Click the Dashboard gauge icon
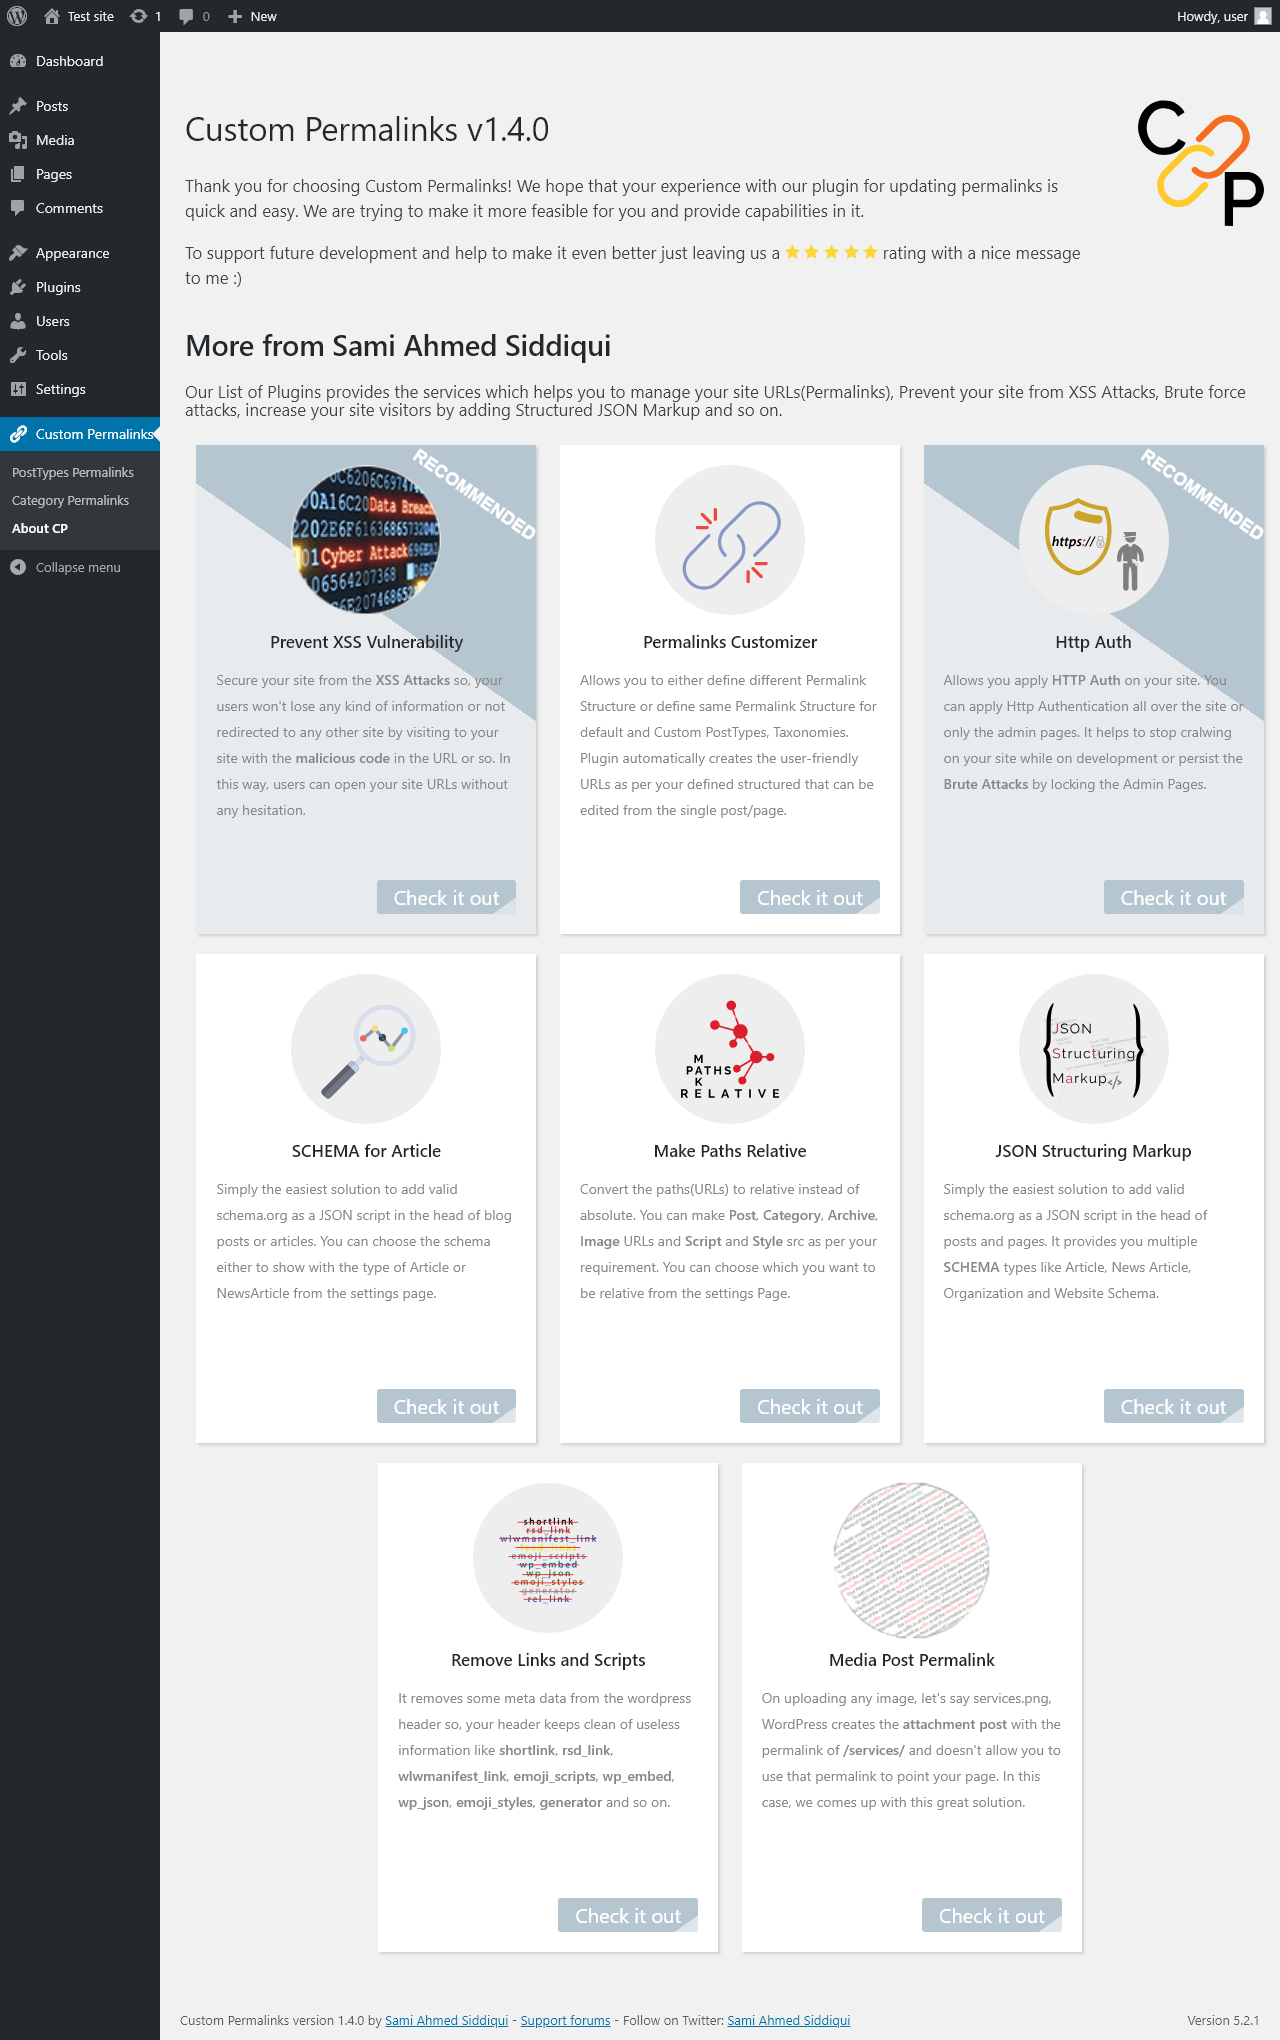This screenshot has width=1280, height=2040. [x=18, y=61]
